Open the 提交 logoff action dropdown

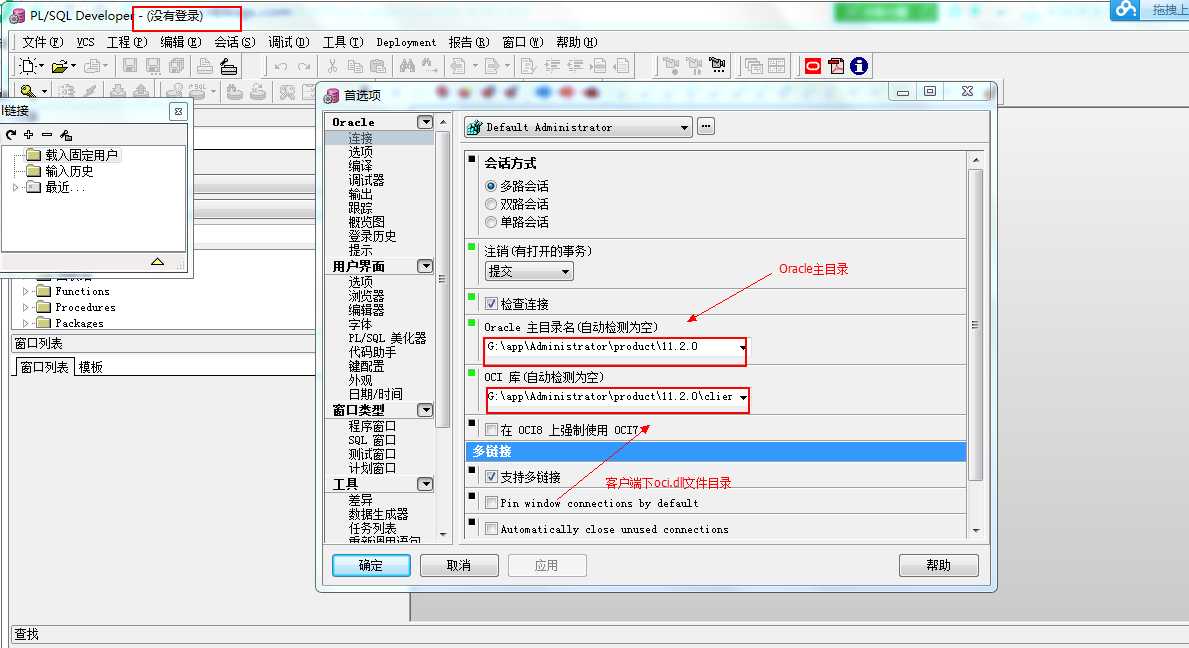point(565,271)
